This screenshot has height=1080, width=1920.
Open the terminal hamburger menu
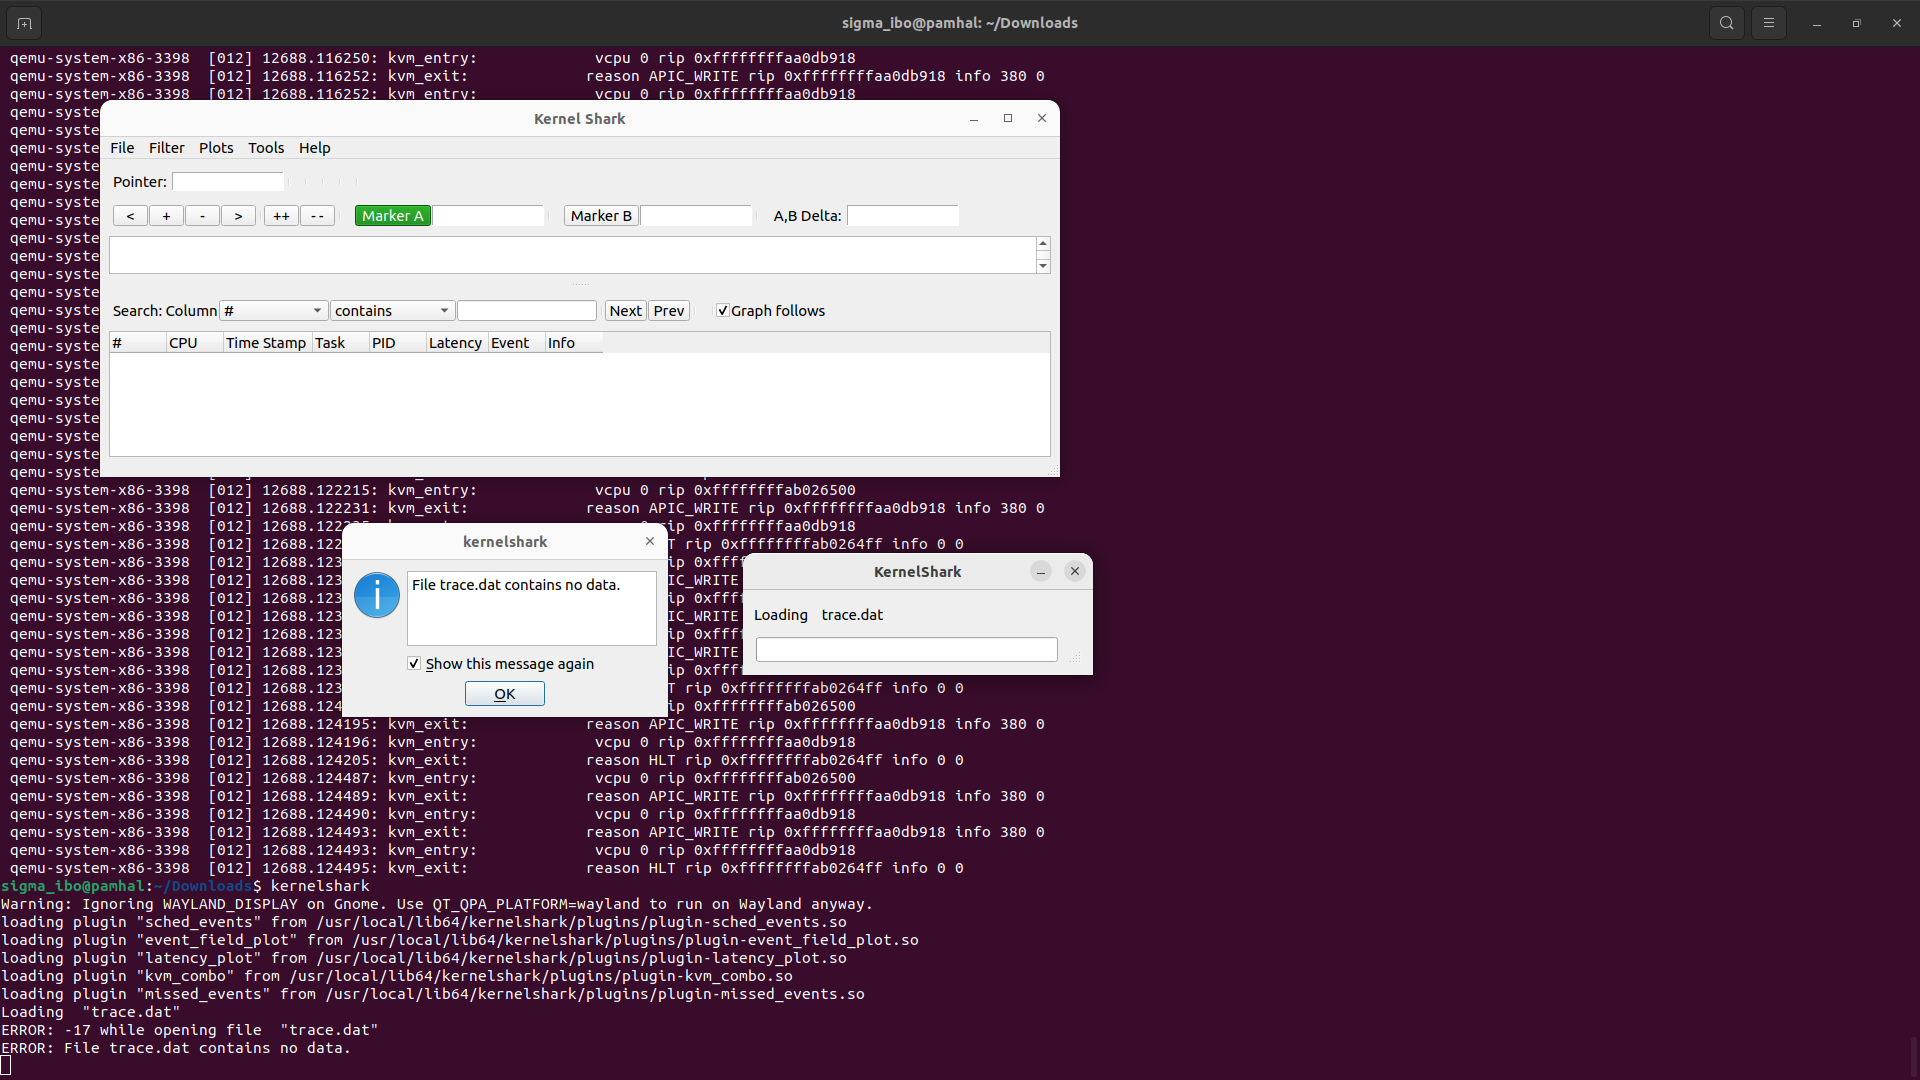(x=1769, y=23)
